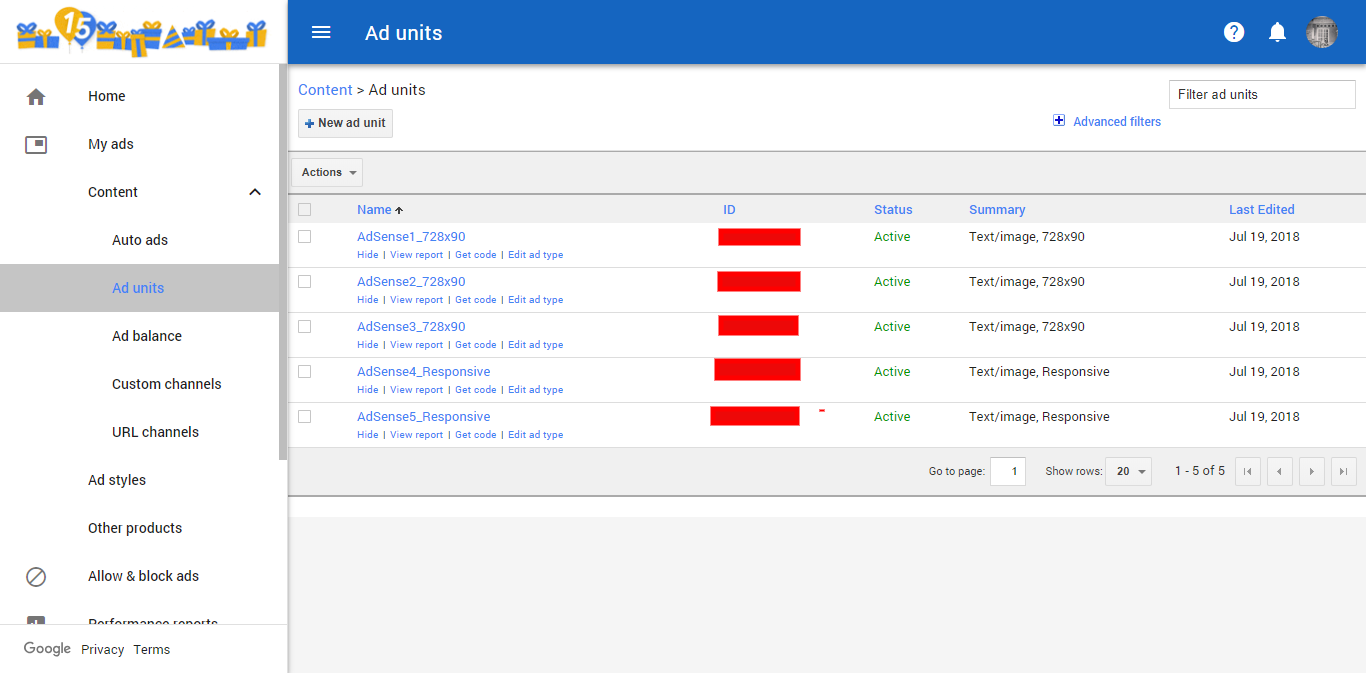Screen dimensions: 1366x673
Task: Go to next page arrow button
Action: [x=1312, y=471]
